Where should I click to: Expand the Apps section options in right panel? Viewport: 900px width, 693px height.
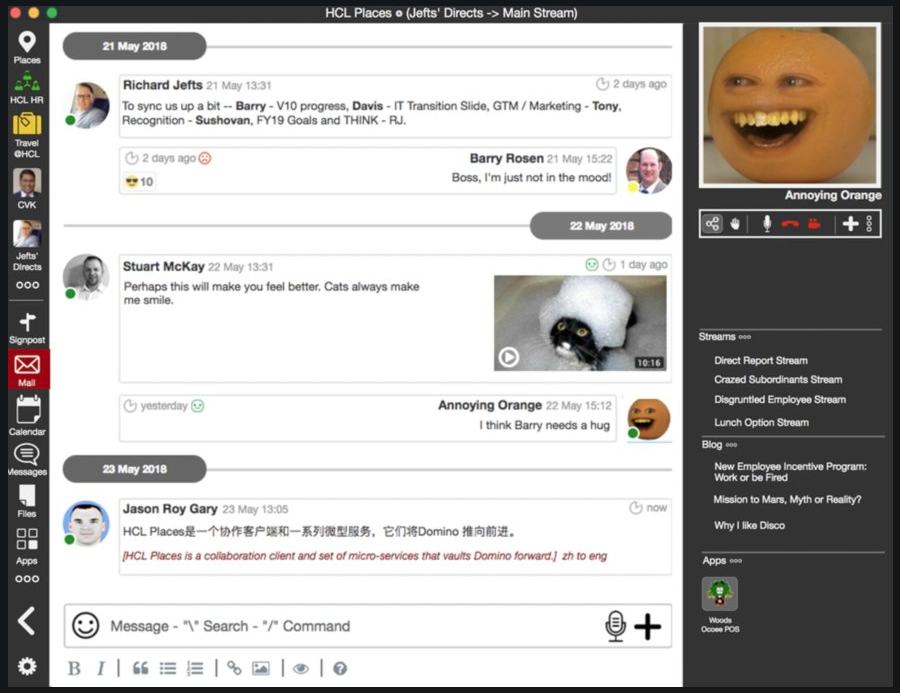(735, 561)
